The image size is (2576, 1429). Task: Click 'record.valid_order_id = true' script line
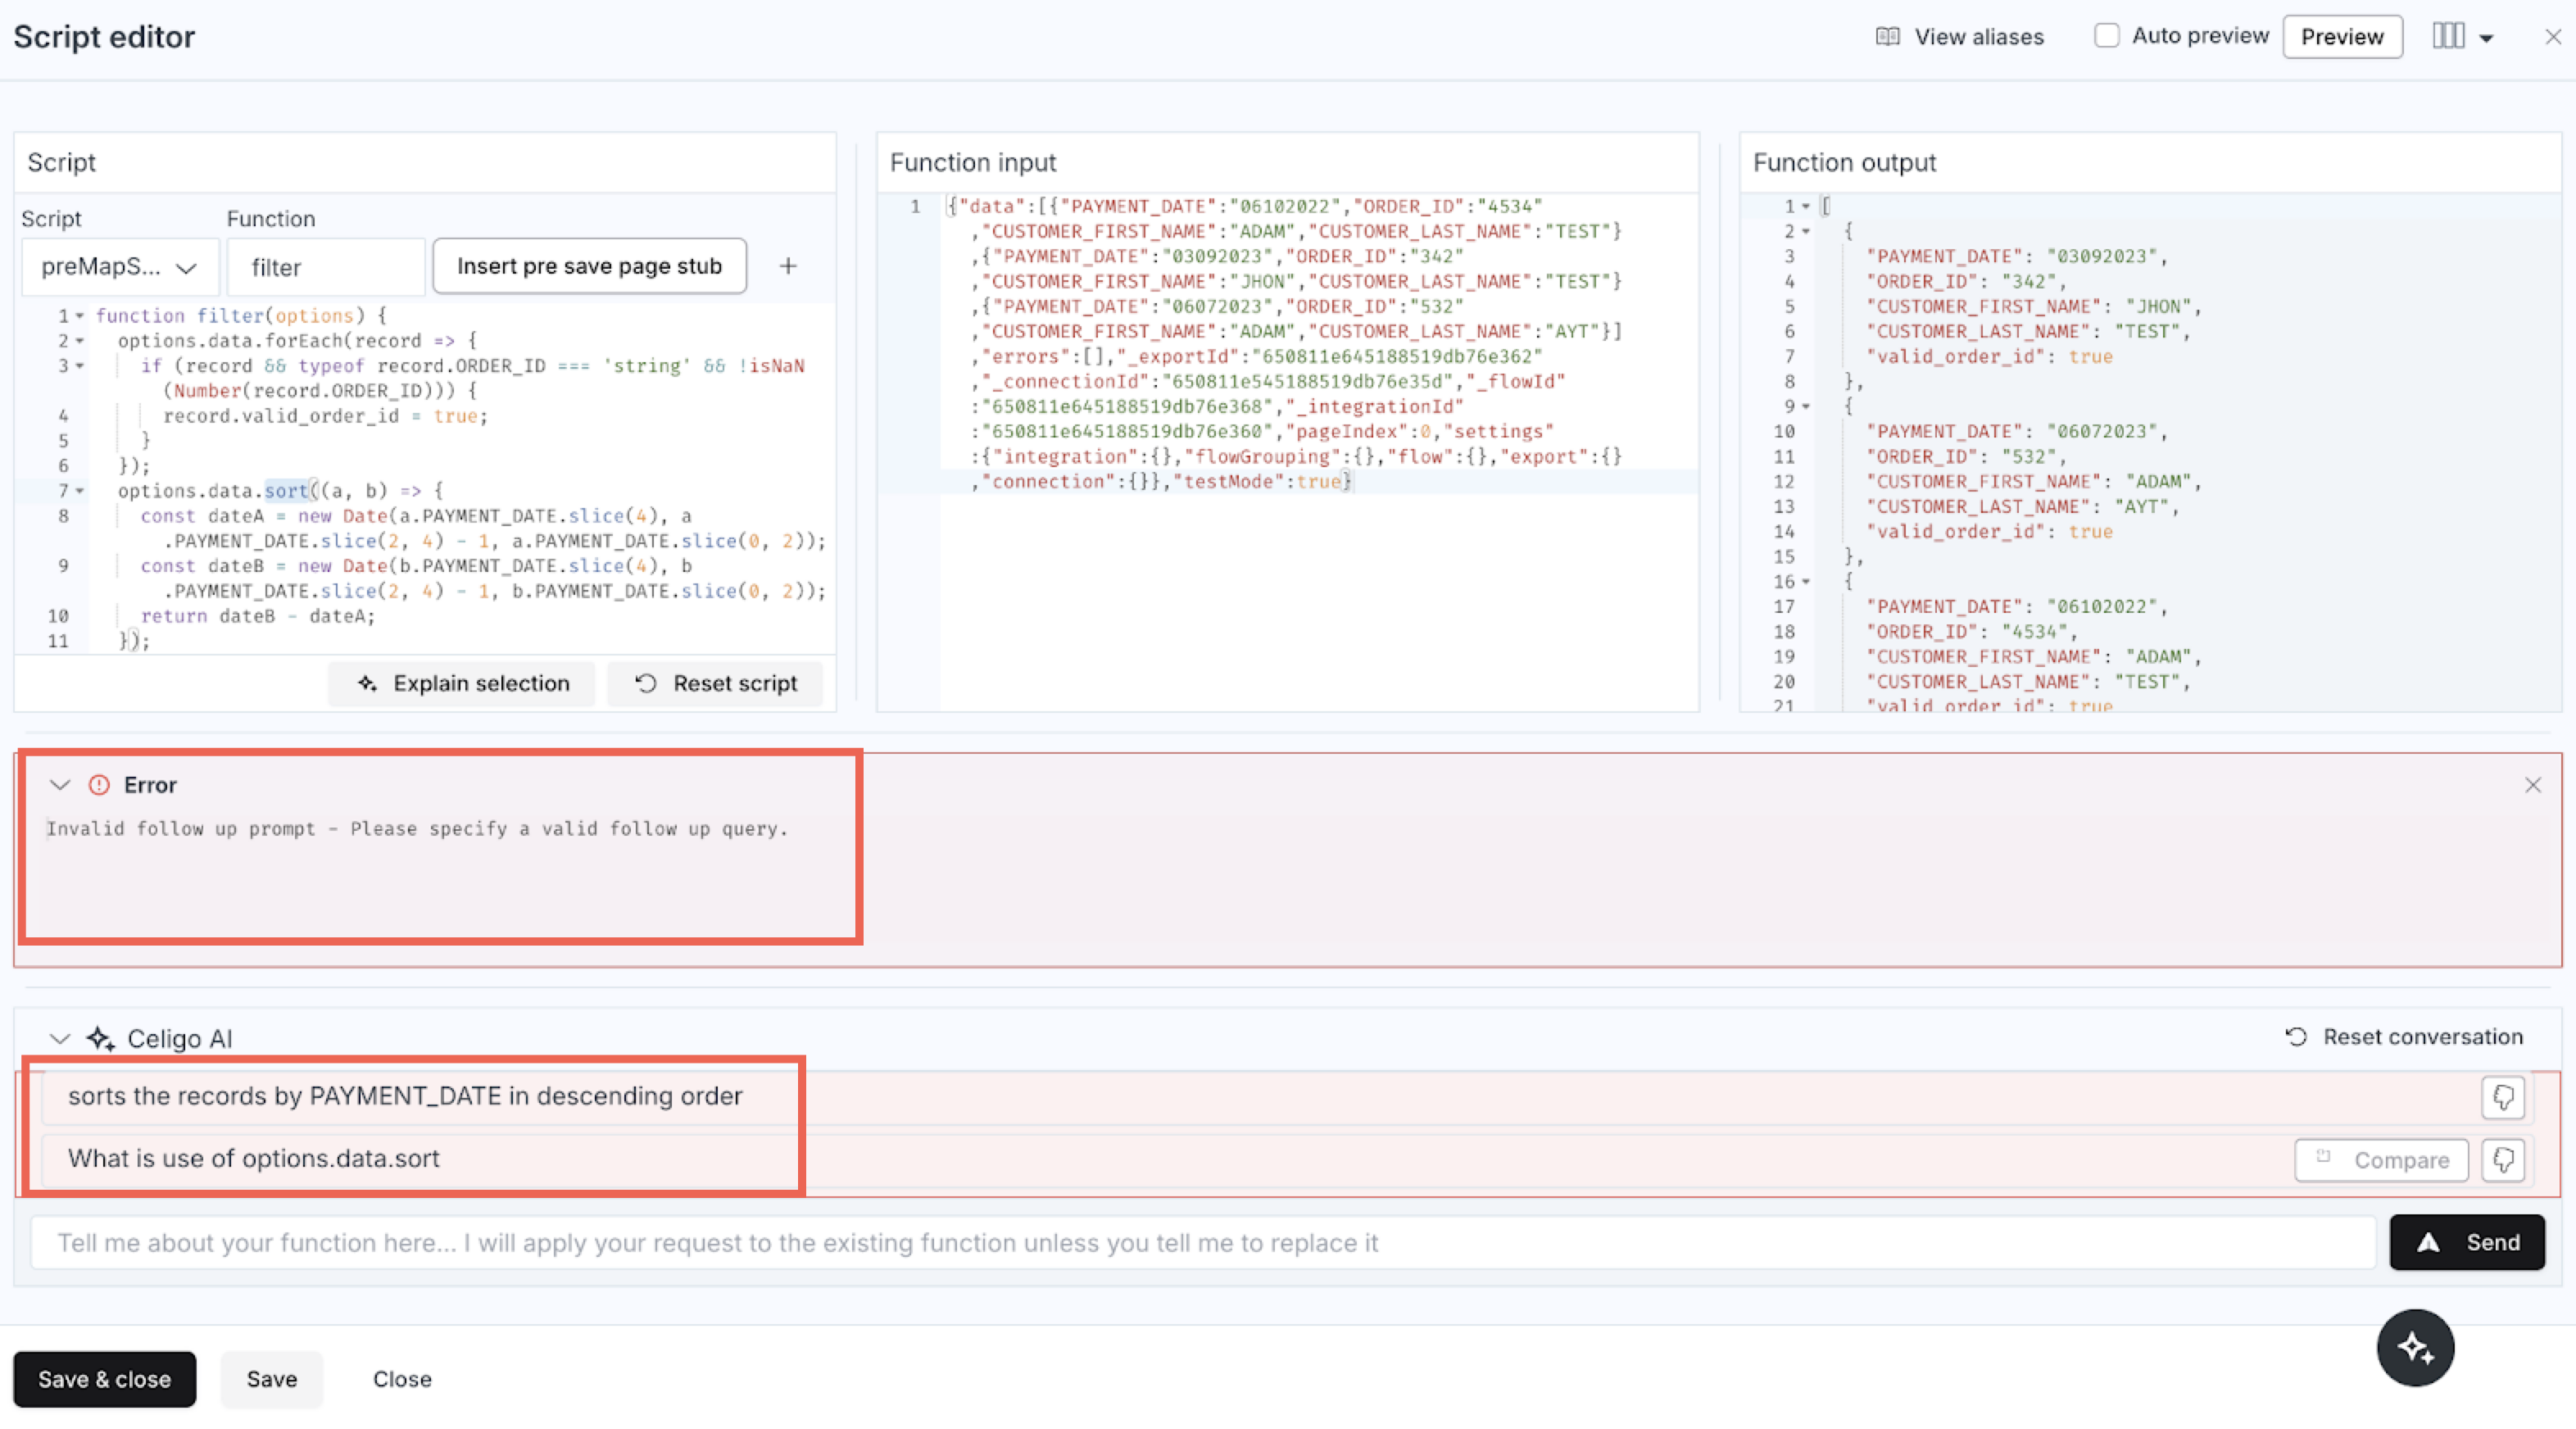click(326, 416)
